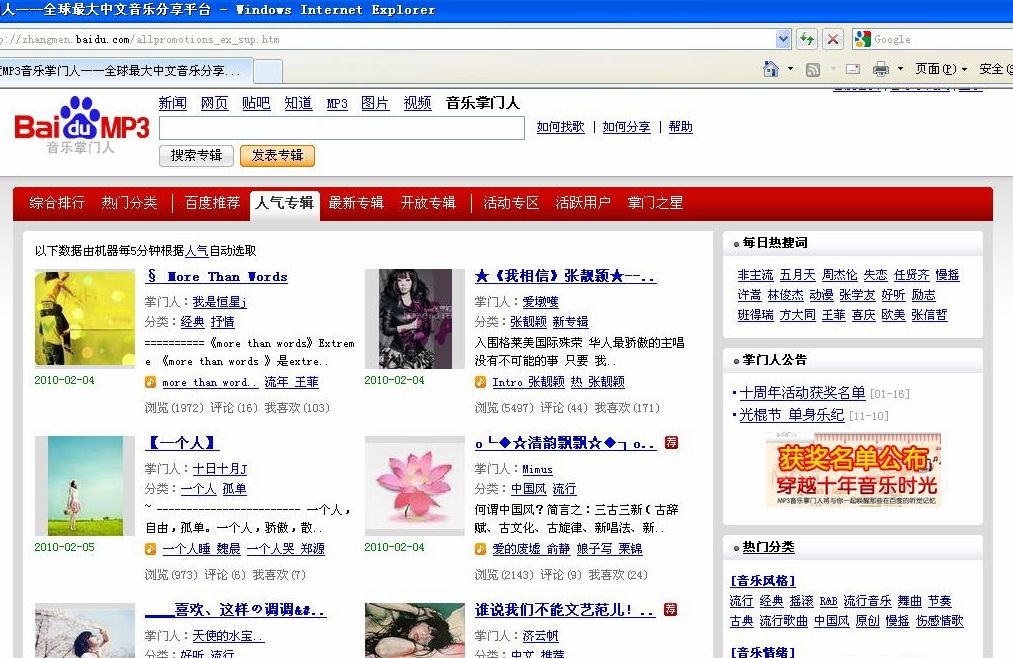Select the 活跃用户 tab

pos(583,203)
